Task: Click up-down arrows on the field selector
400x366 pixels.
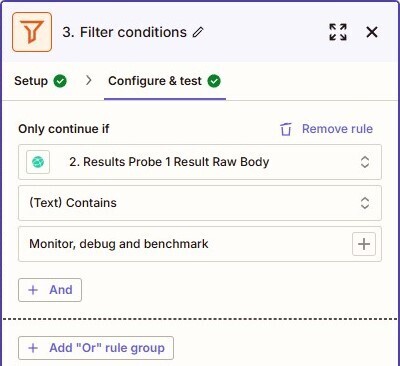Action: [x=365, y=162]
